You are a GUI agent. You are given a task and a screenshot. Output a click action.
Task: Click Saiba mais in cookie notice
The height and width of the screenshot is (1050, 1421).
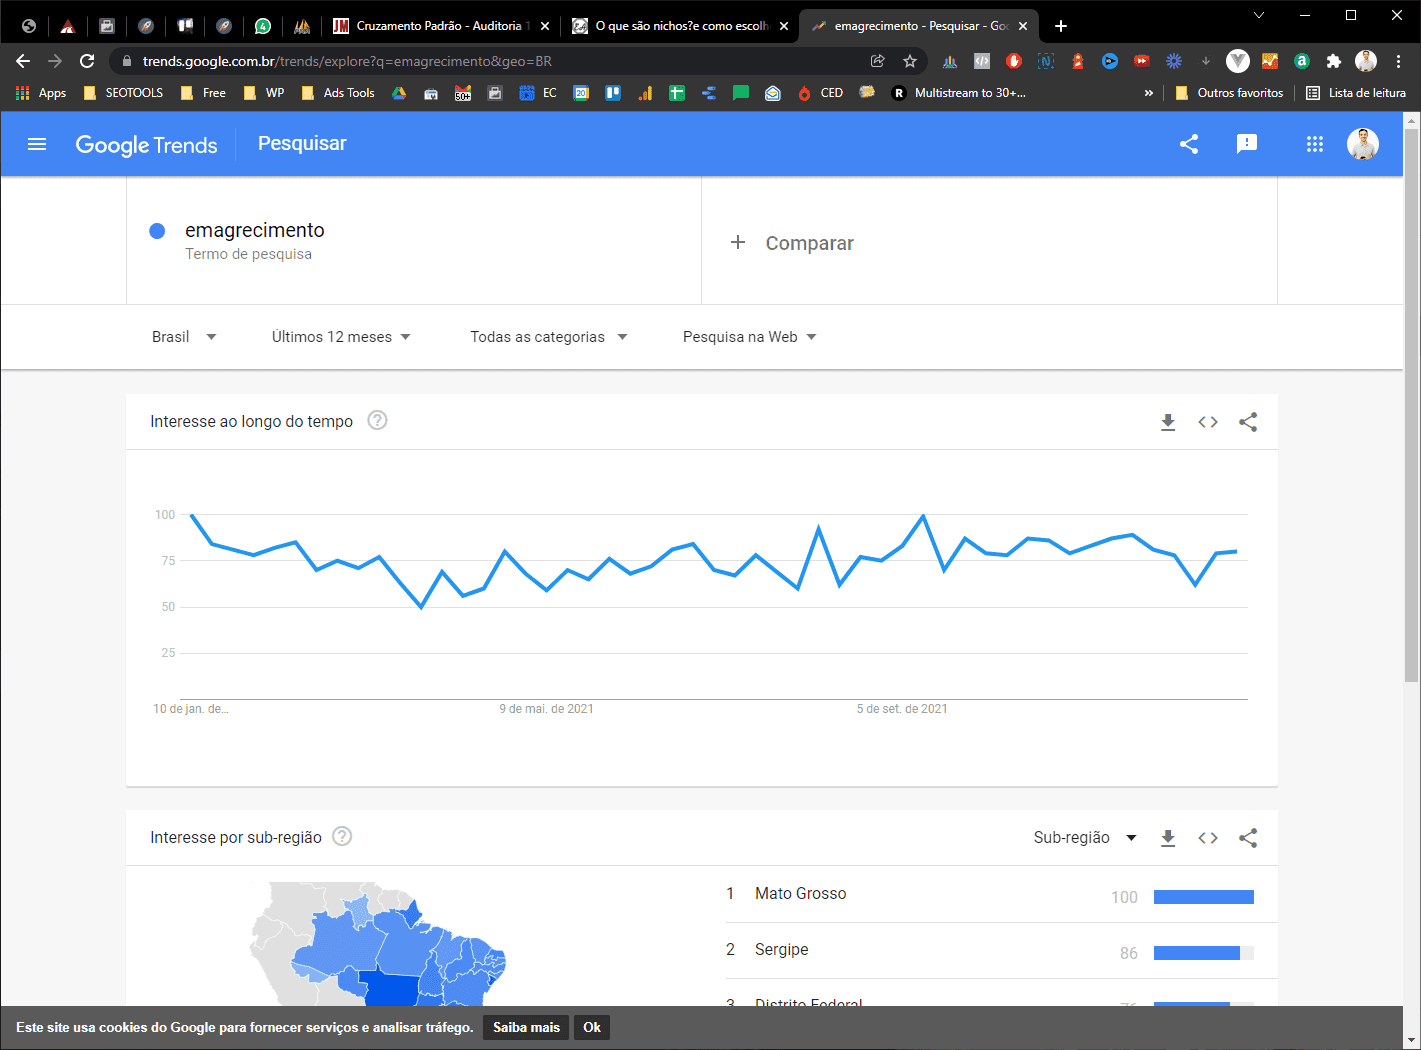click(526, 1027)
